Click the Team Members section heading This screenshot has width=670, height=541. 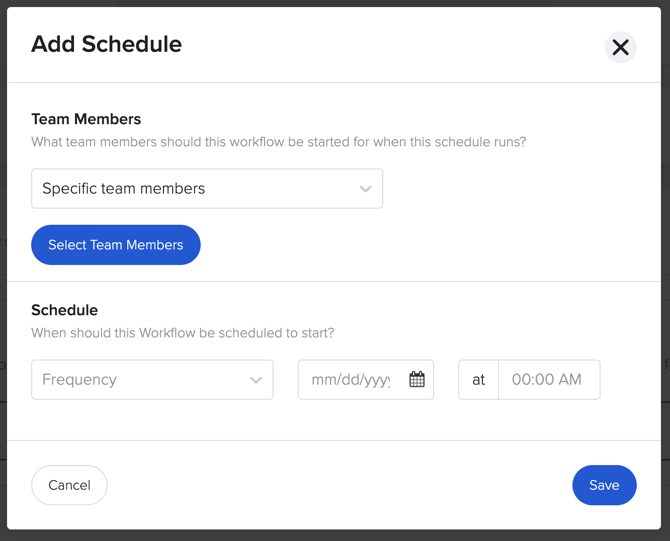pos(86,119)
